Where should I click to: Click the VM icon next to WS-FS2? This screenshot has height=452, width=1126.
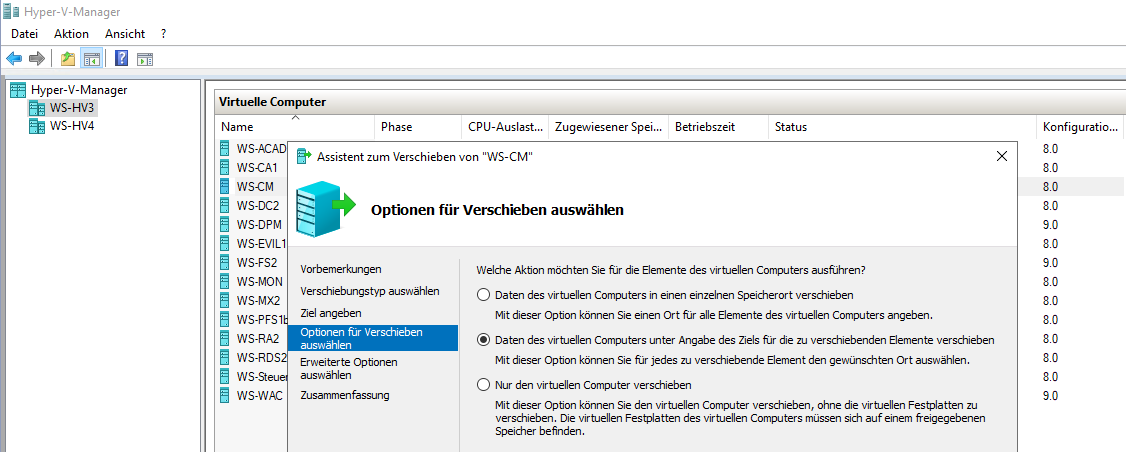pos(225,262)
